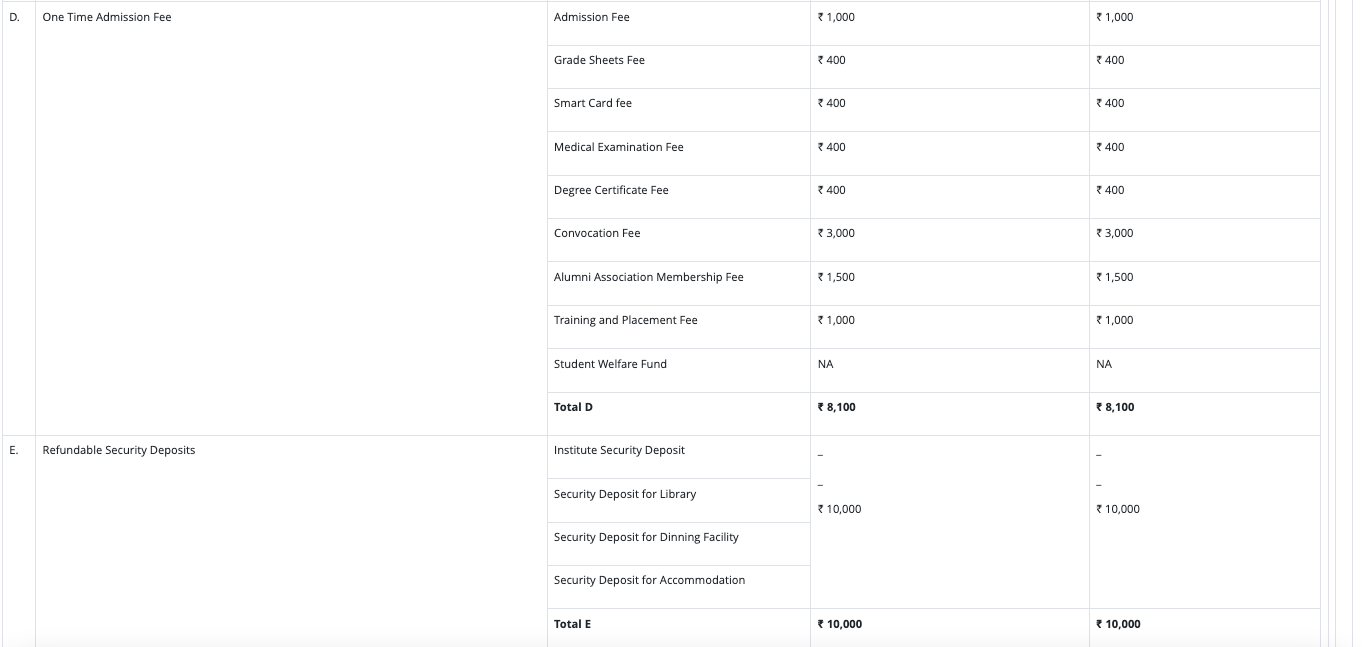Click the "One Time Admission Fee" section label

(x=107, y=17)
